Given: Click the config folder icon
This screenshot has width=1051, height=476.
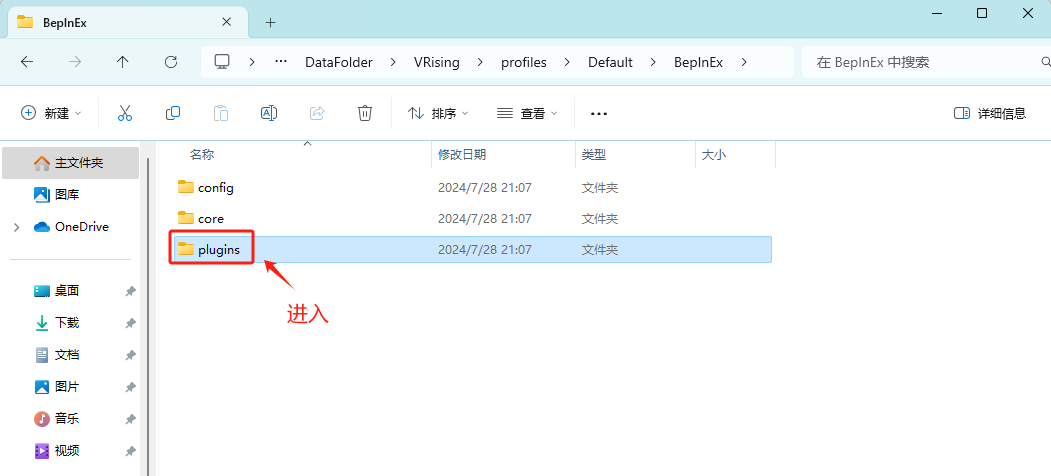Looking at the screenshot, I should [x=186, y=187].
